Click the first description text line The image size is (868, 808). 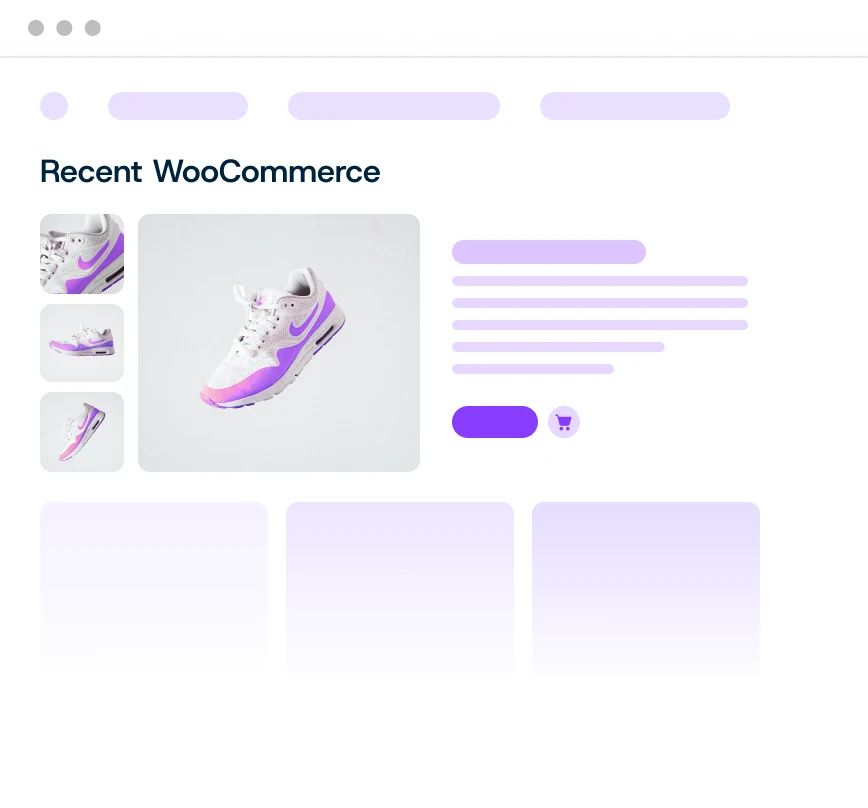click(600, 281)
